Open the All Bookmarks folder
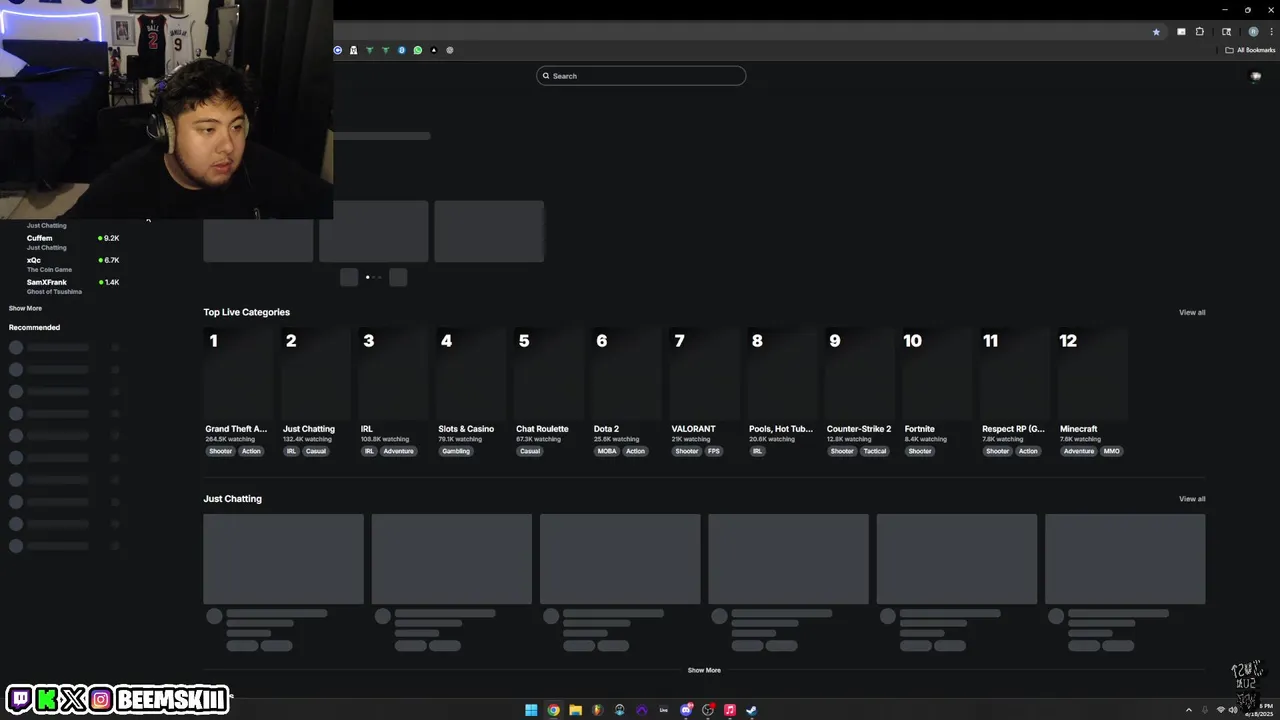The width and height of the screenshot is (1280, 720). coord(1251,50)
